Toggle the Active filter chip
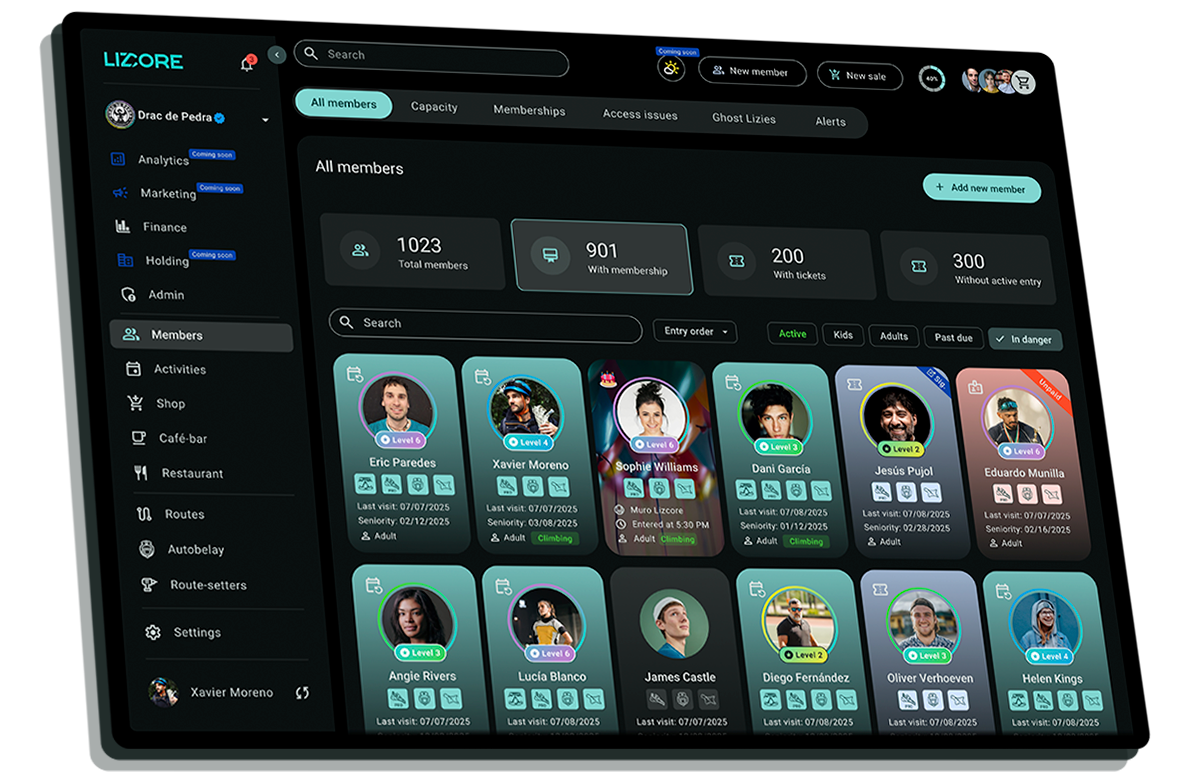The image size is (1200, 780). click(x=792, y=334)
